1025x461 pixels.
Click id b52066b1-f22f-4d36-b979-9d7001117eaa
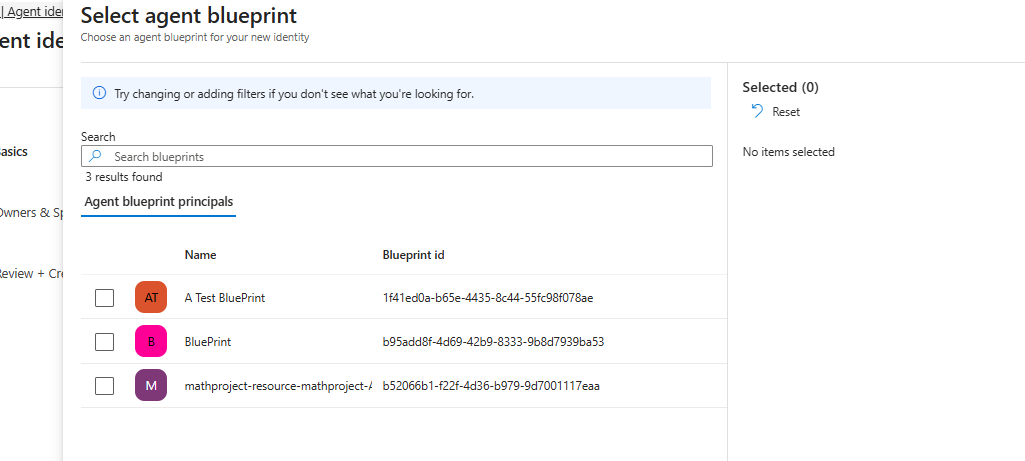point(491,386)
